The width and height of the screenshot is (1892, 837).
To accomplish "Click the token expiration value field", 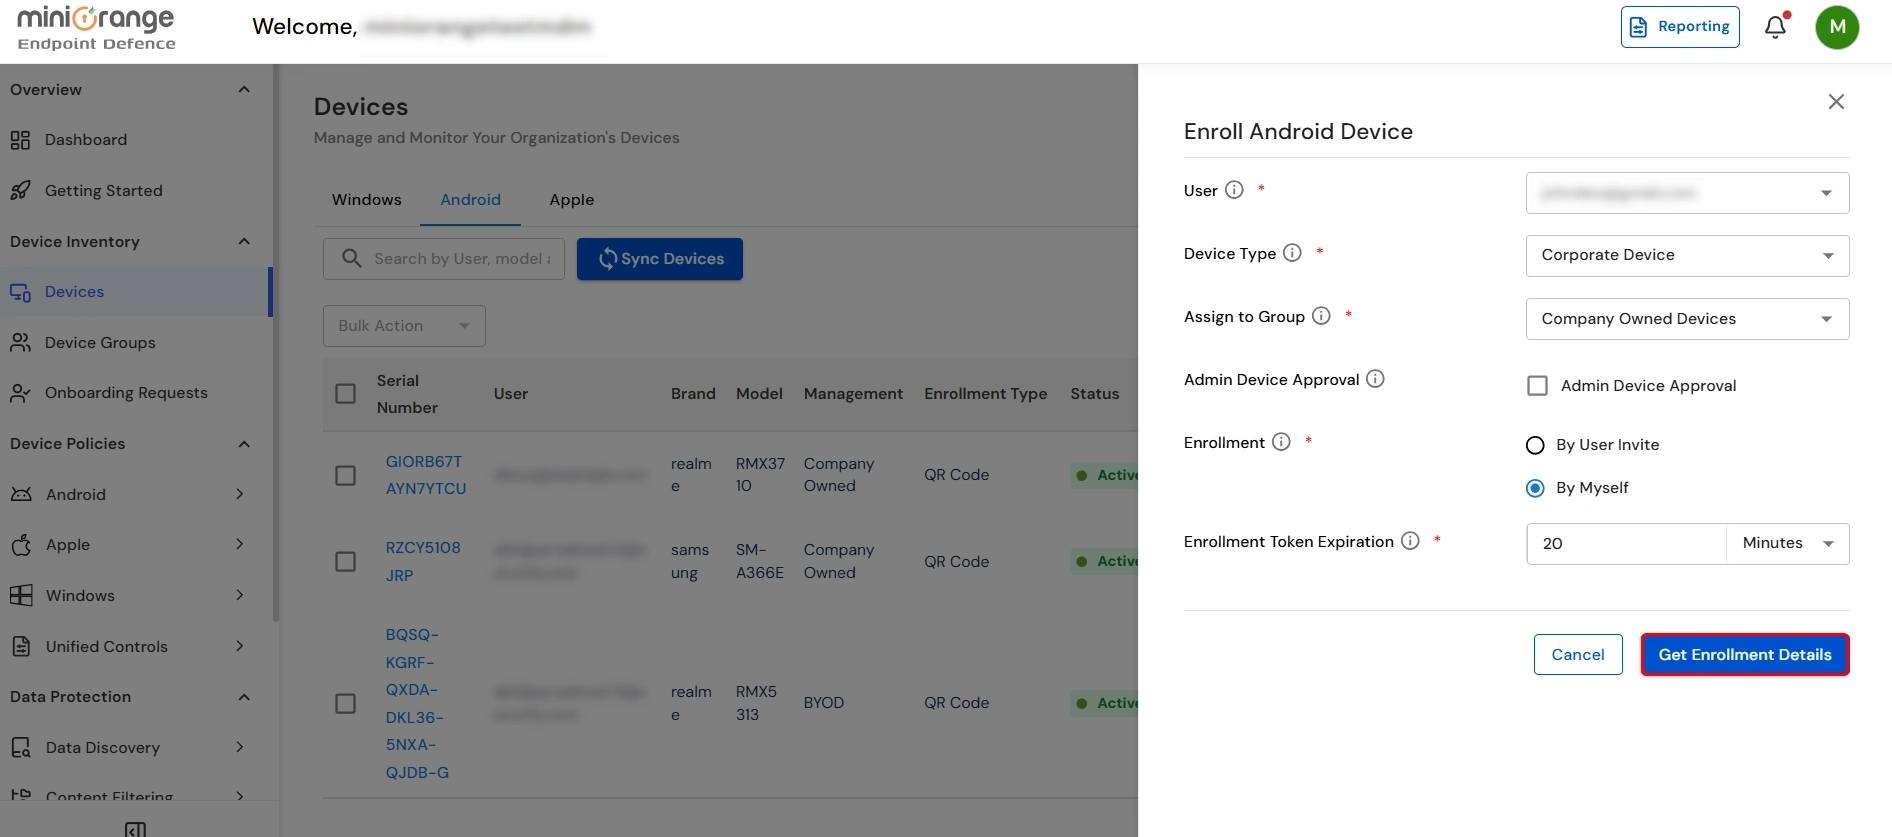I will click(x=1626, y=544).
